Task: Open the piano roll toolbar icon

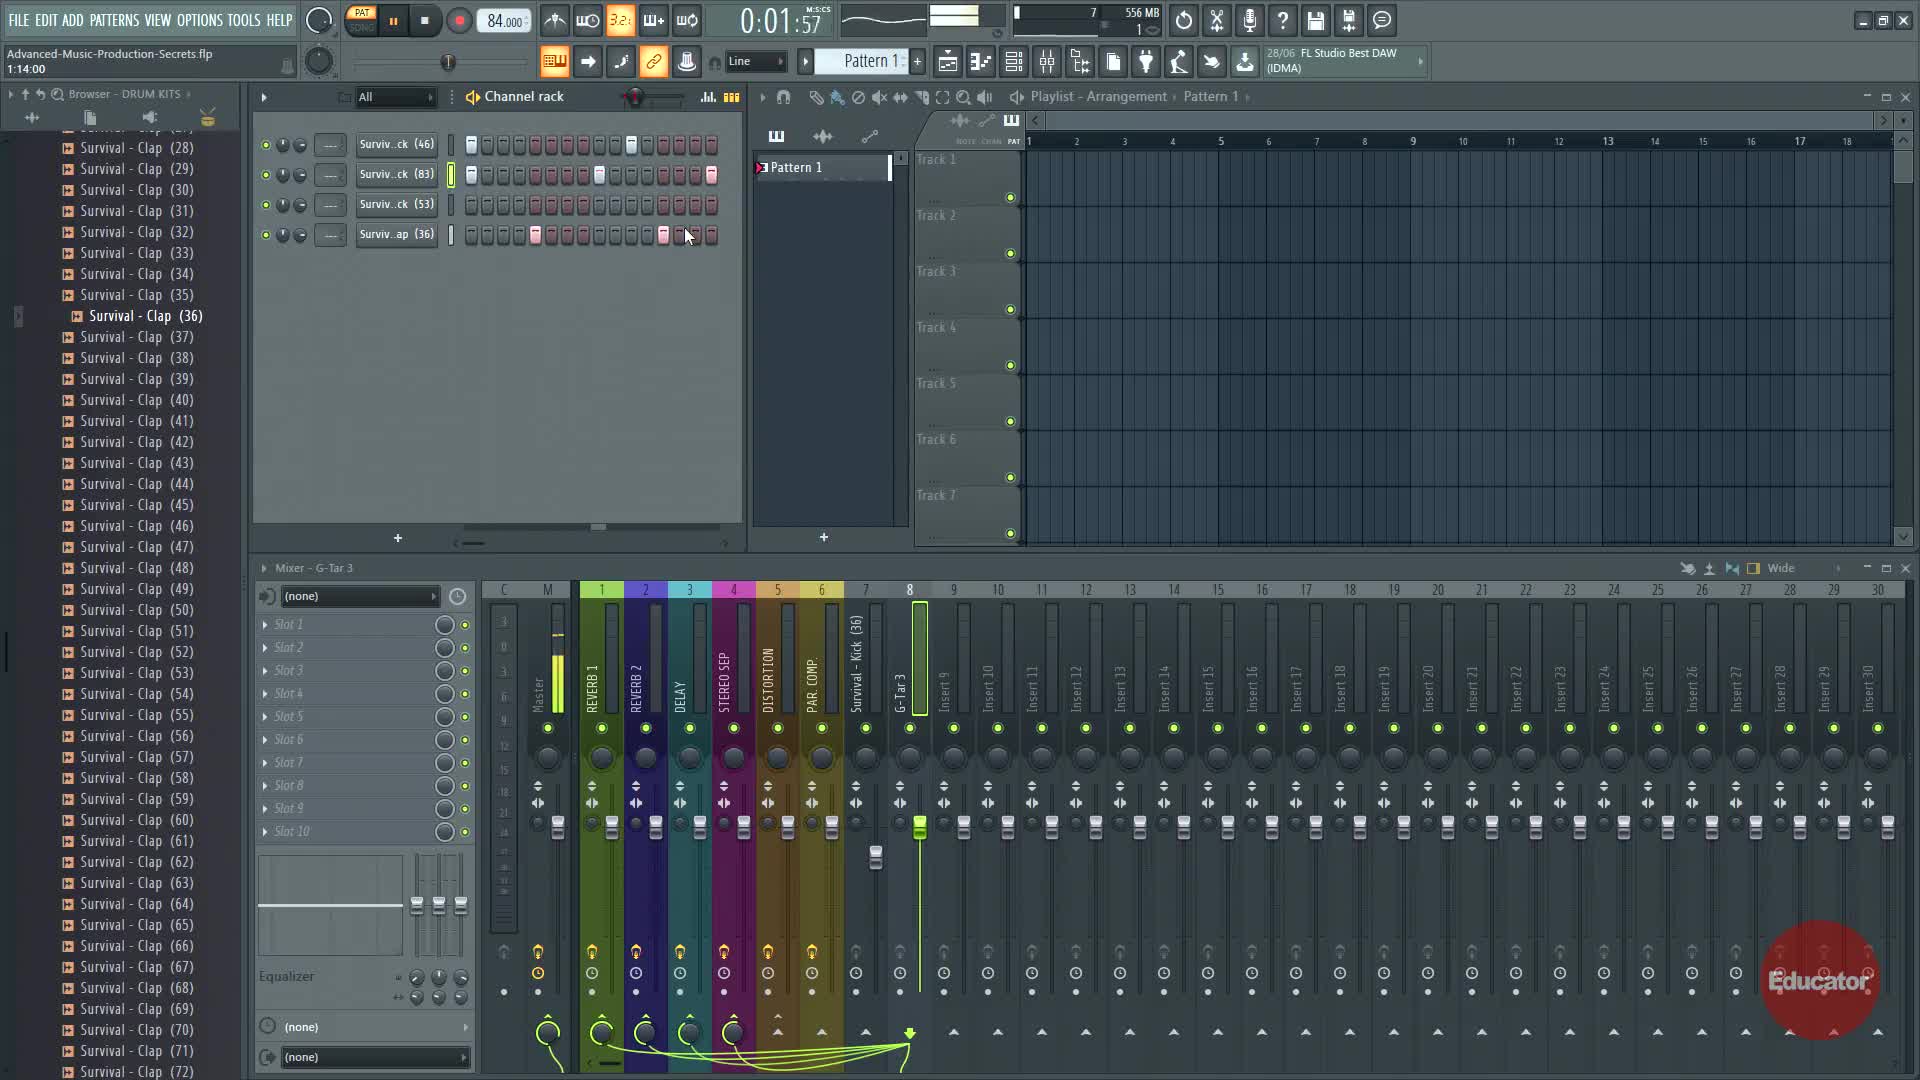Action: (x=981, y=62)
